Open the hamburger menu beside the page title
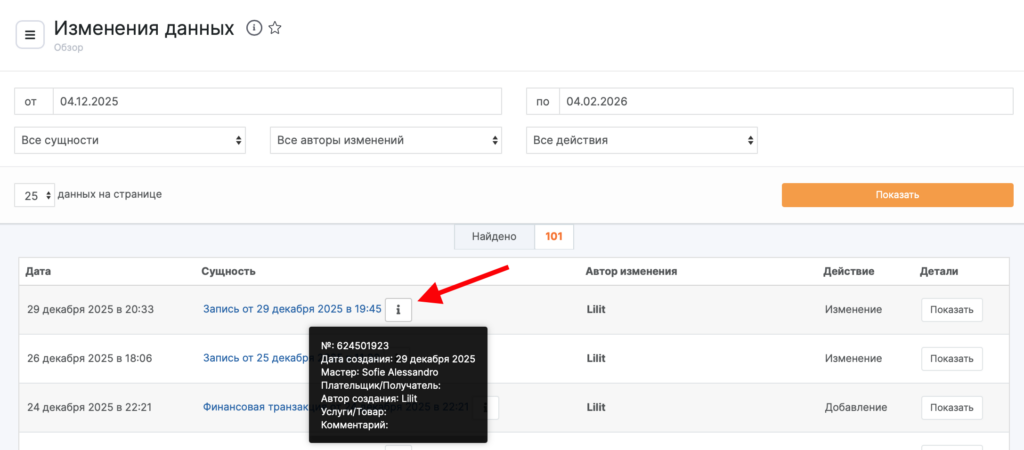The image size is (1024, 450). pyautogui.click(x=30, y=35)
